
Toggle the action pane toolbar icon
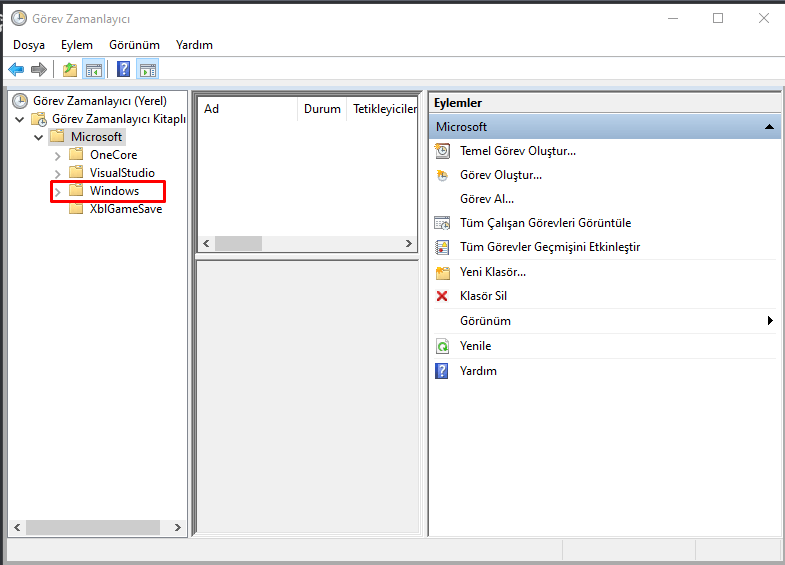click(x=148, y=70)
